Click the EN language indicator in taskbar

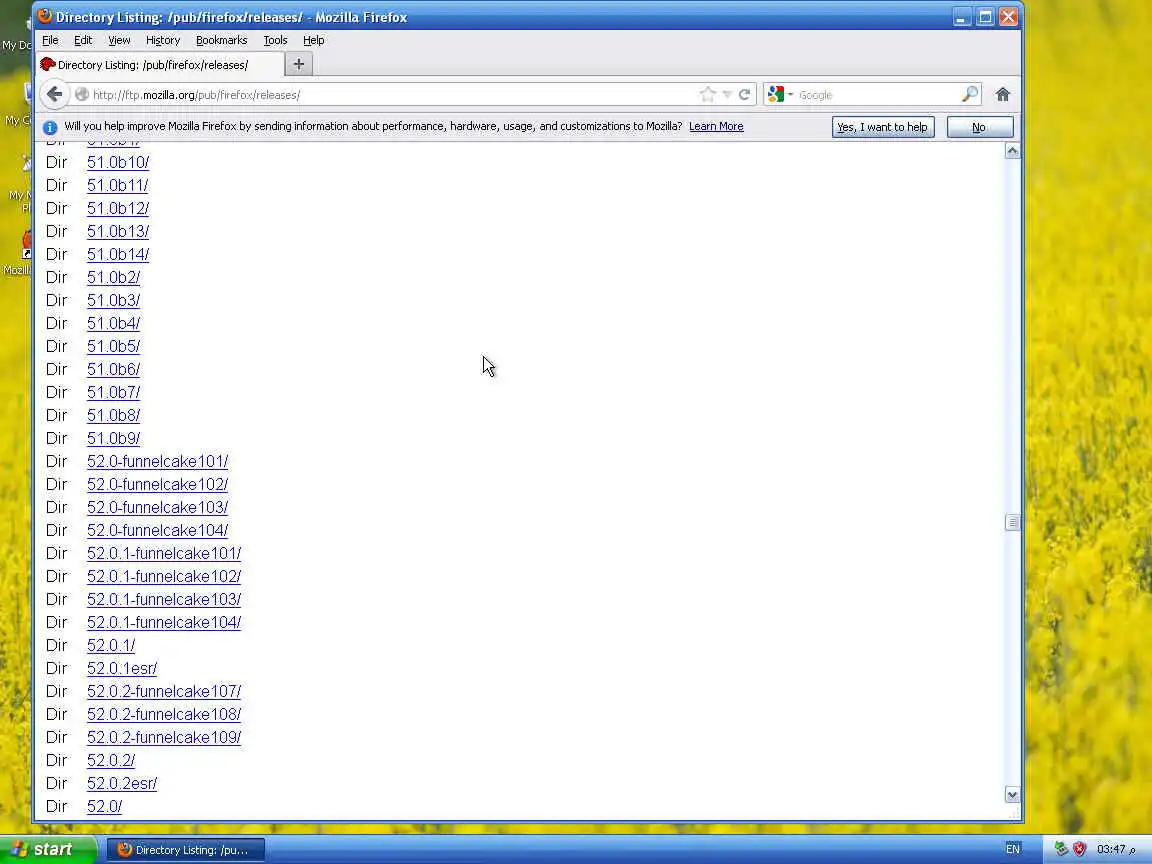[1012, 849]
